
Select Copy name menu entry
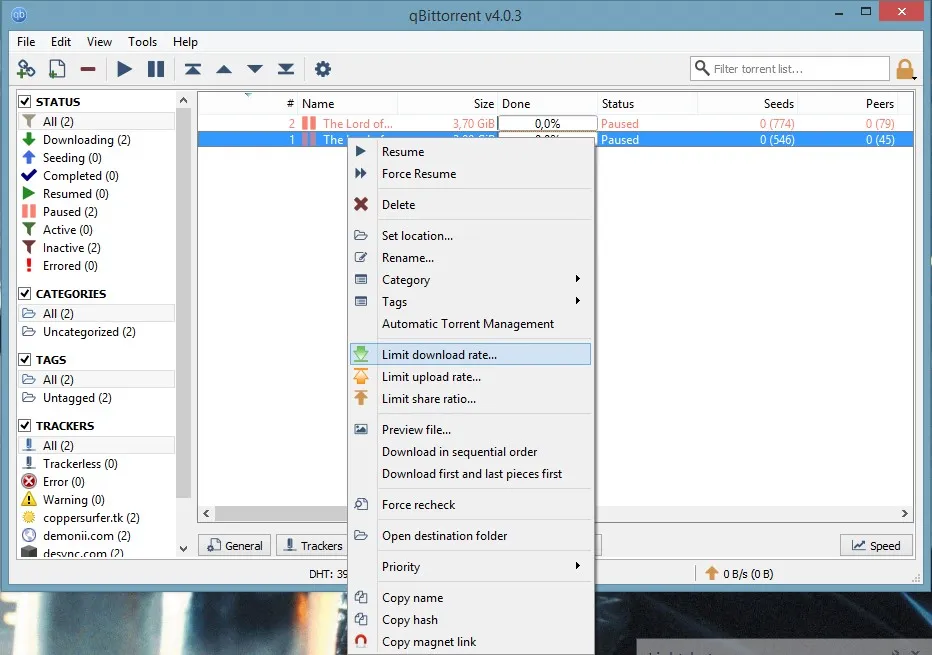[471, 597]
